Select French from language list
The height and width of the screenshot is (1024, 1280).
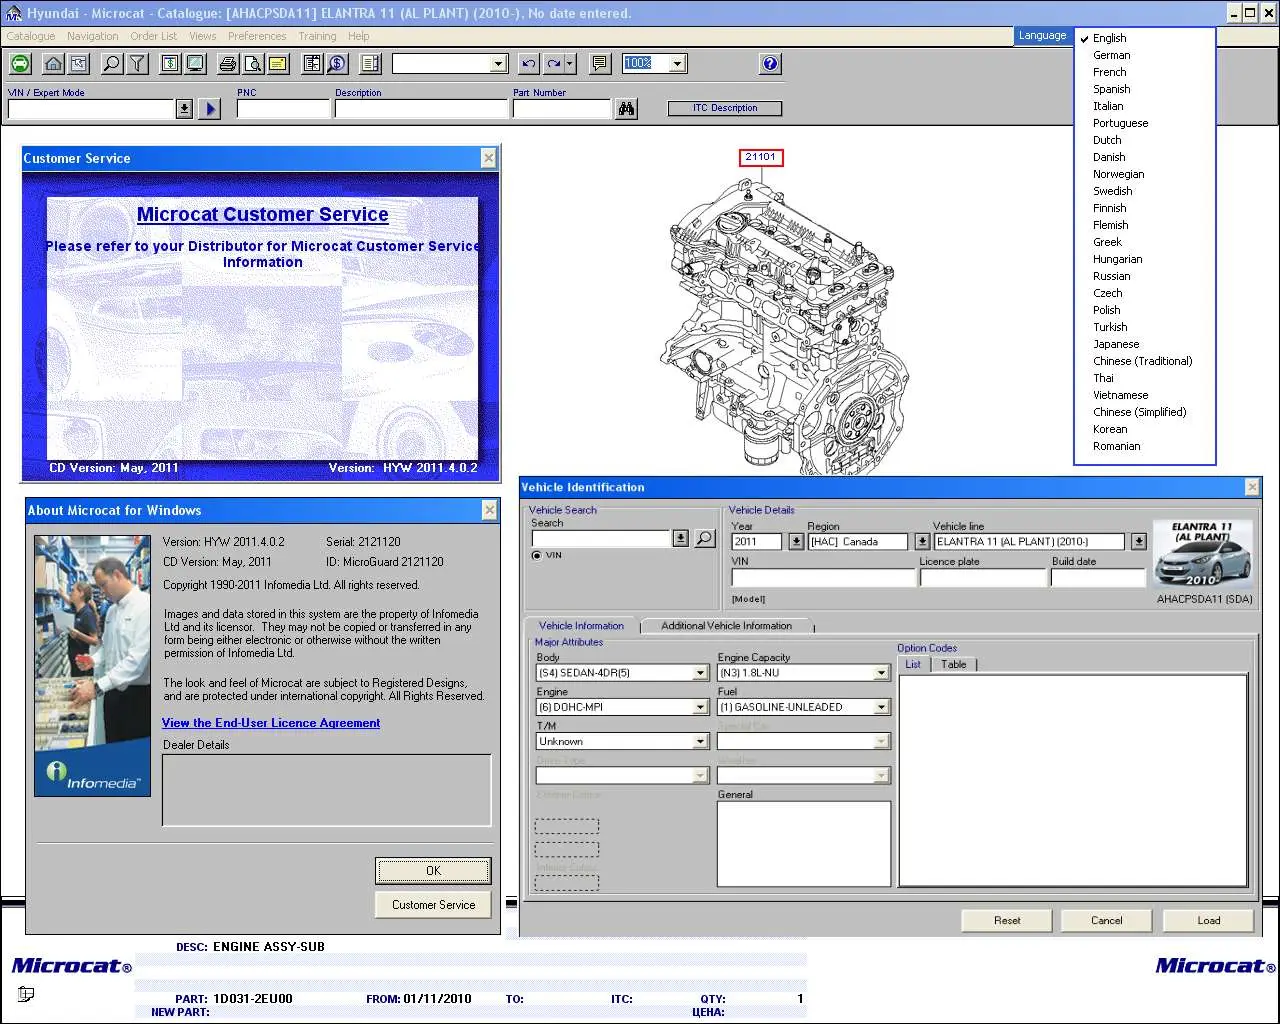tap(1109, 72)
